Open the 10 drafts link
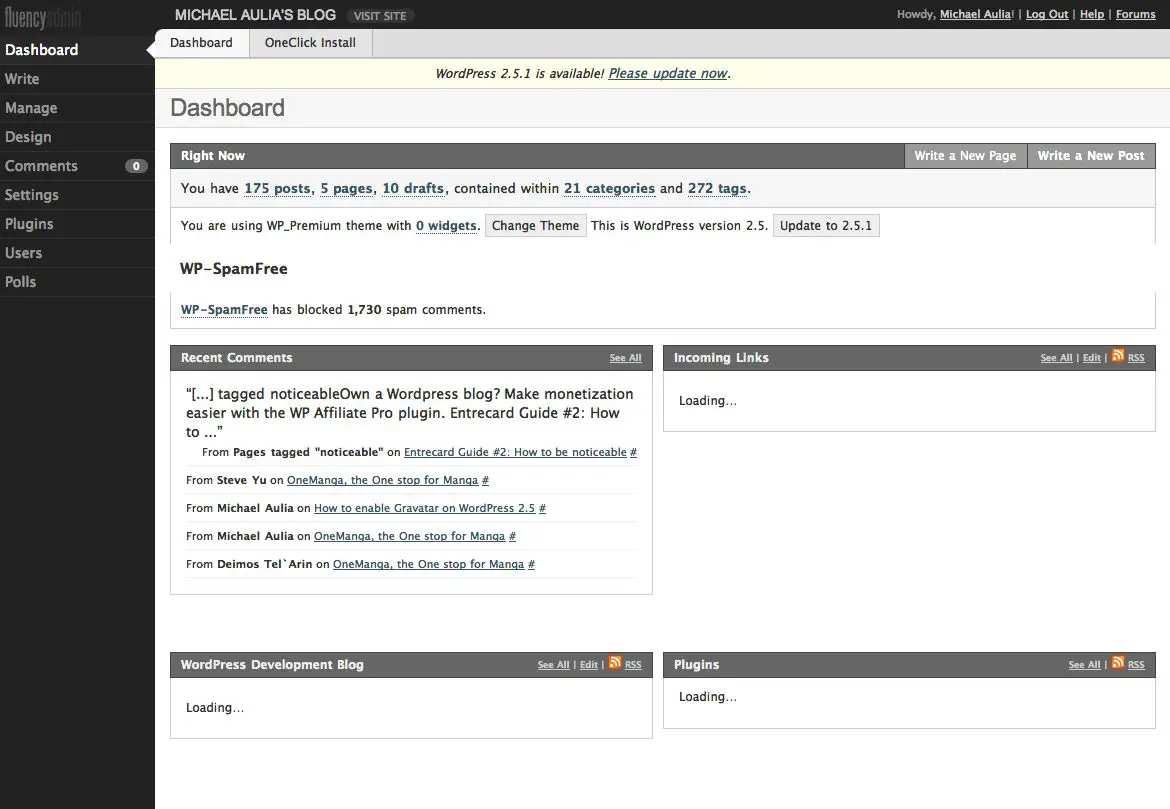Image resolution: width=1170 pixels, height=809 pixels. (413, 188)
